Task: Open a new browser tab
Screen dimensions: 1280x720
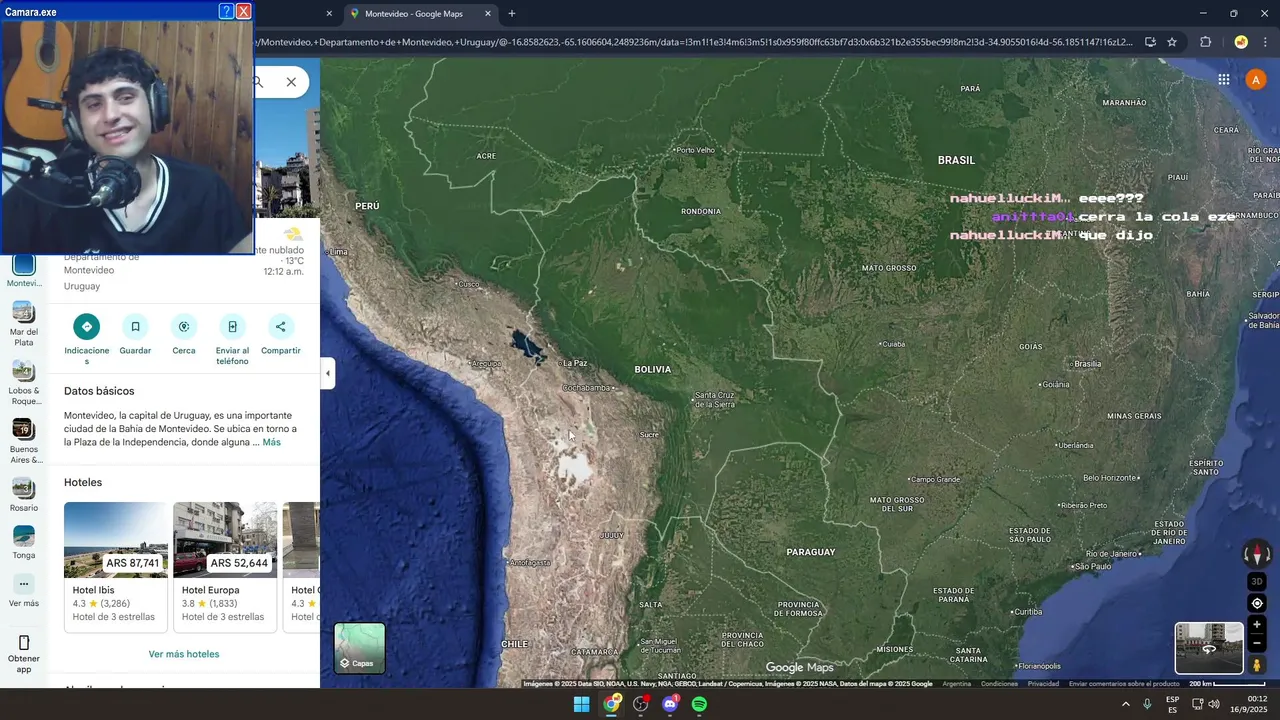Action: point(512,14)
